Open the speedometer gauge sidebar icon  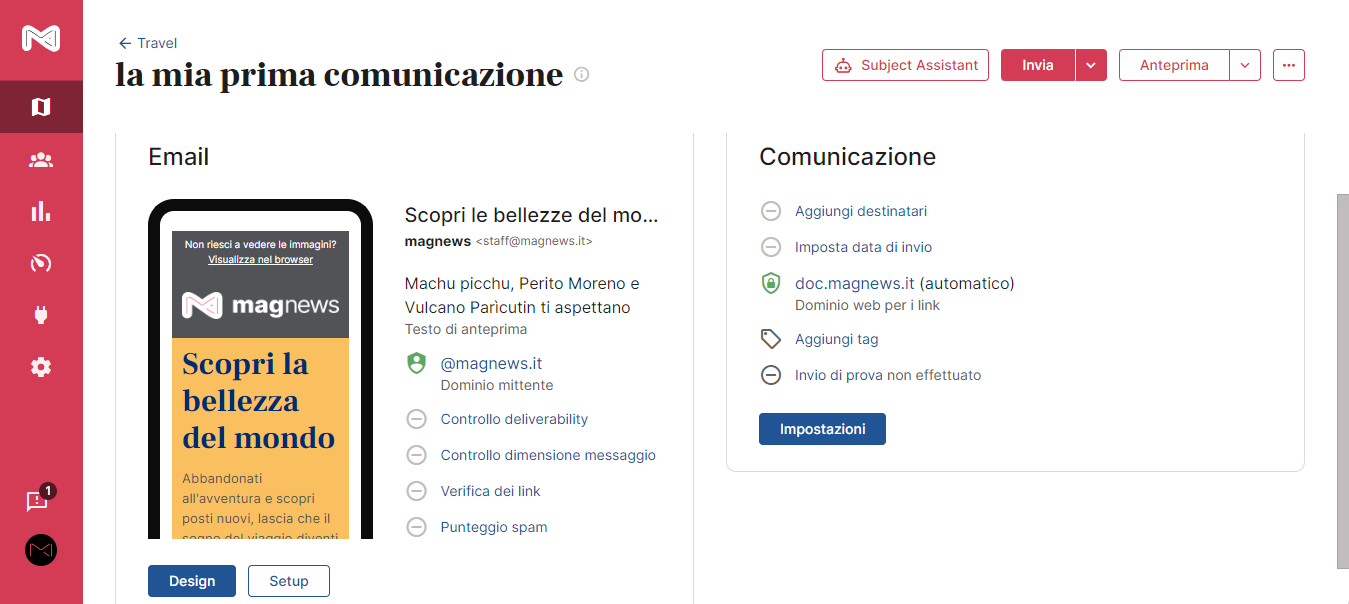[x=41, y=263]
